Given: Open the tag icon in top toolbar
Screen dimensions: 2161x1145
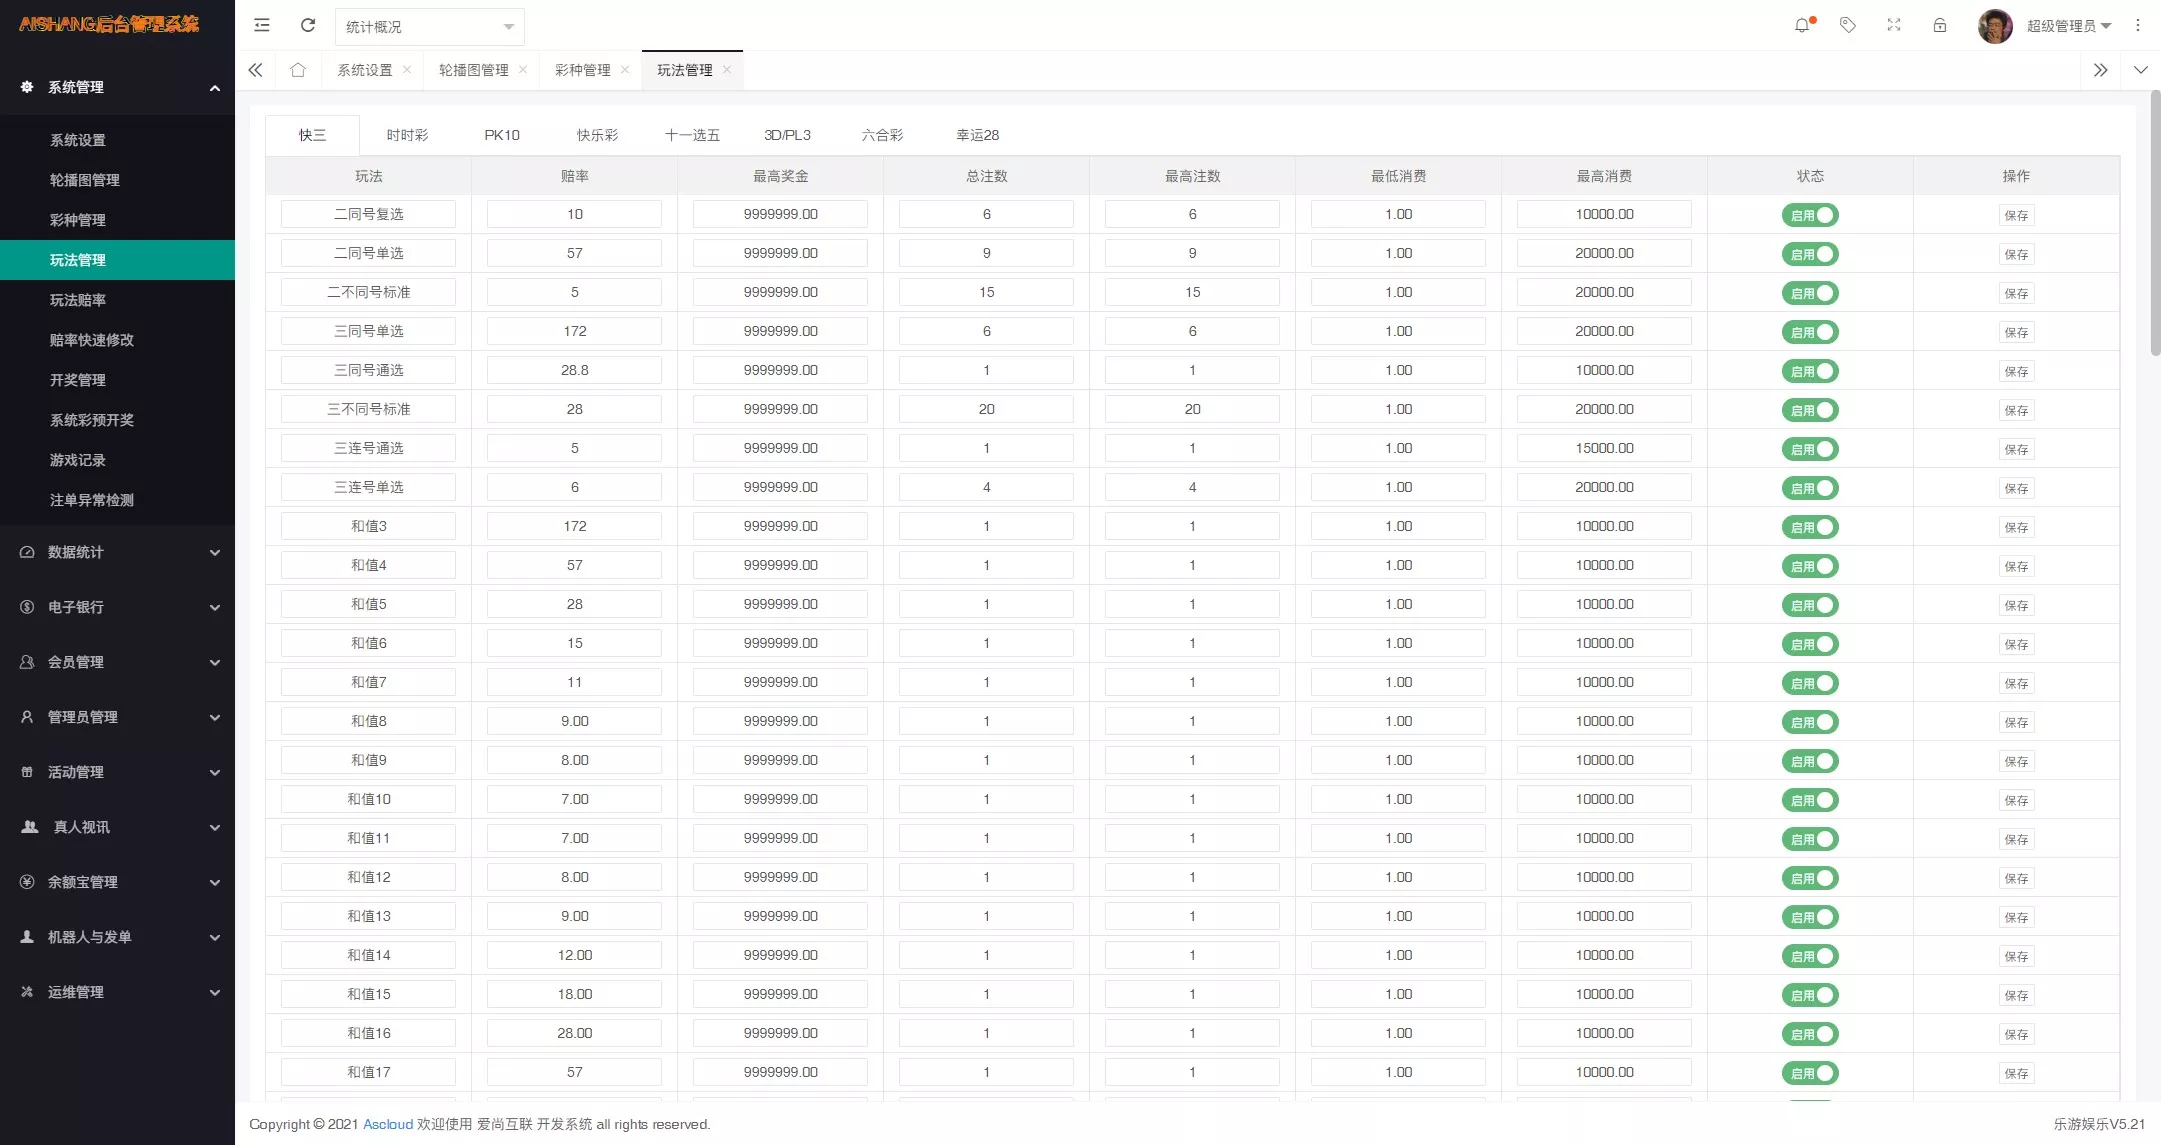Looking at the screenshot, I should coord(1848,24).
